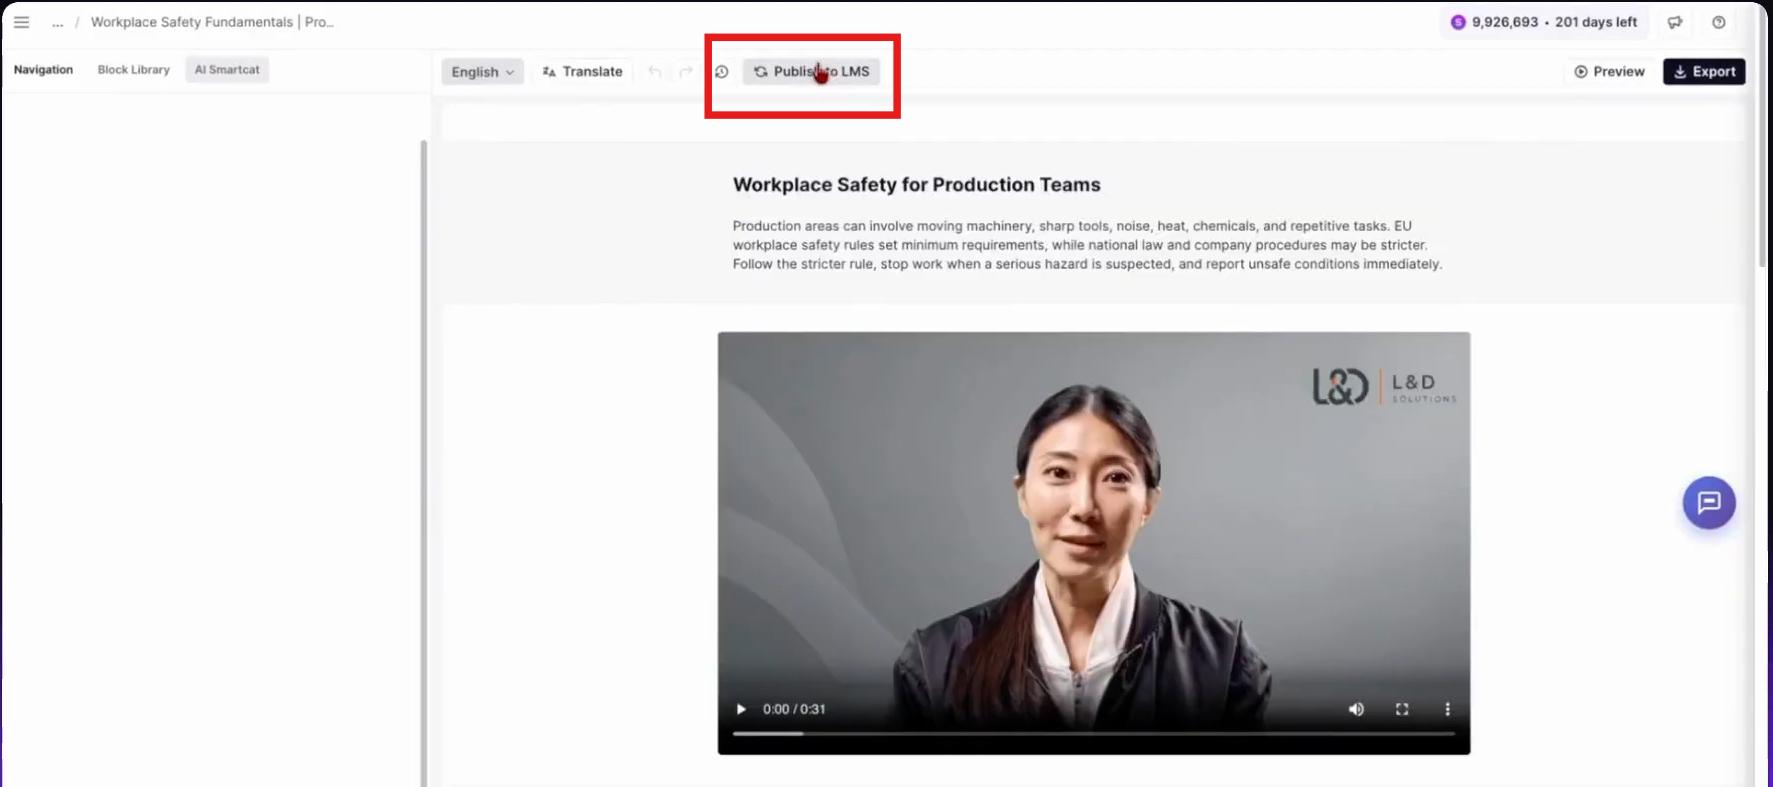Viewport: 1773px width, 787px height.
Task: Open the announcements megaphone icon
Action: (x=1675, y=22)
